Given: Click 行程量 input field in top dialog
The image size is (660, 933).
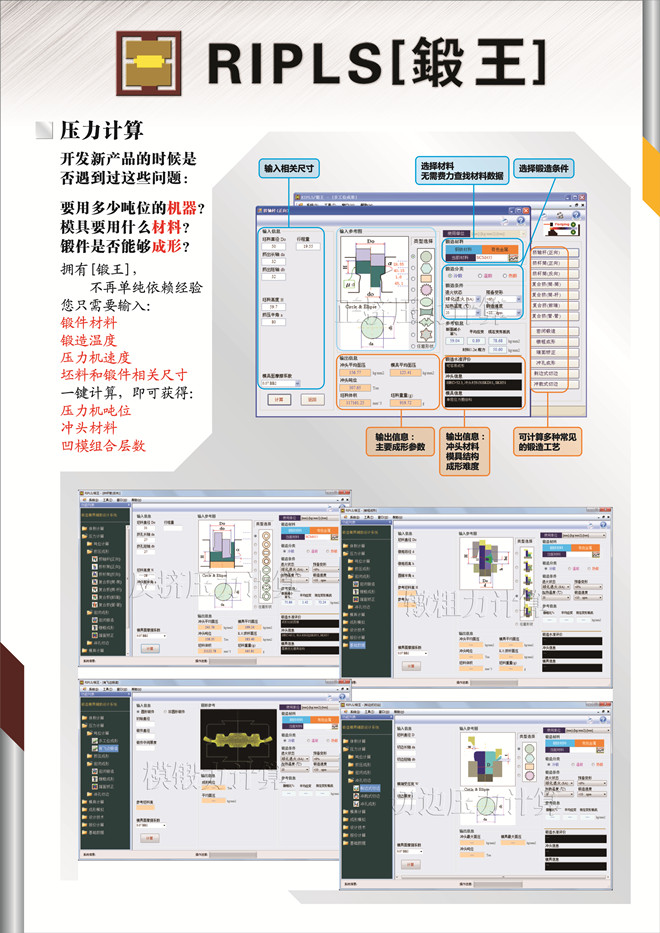Looking at the screenshot, I should [x=308, y=246].
